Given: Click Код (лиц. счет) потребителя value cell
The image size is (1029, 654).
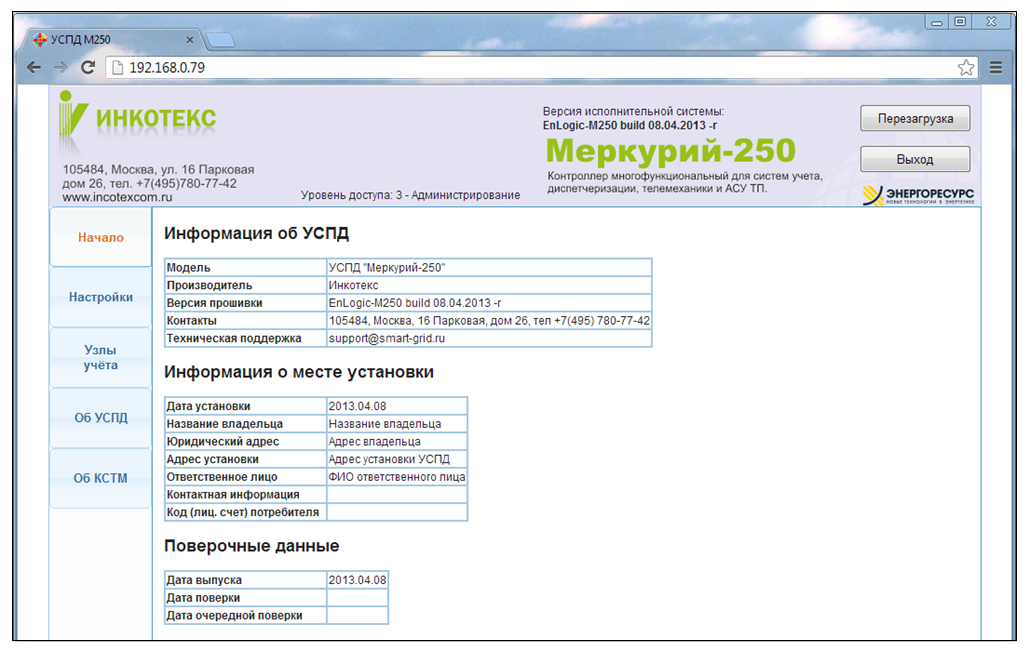Looking at the screenshot, I should point(397,512).
